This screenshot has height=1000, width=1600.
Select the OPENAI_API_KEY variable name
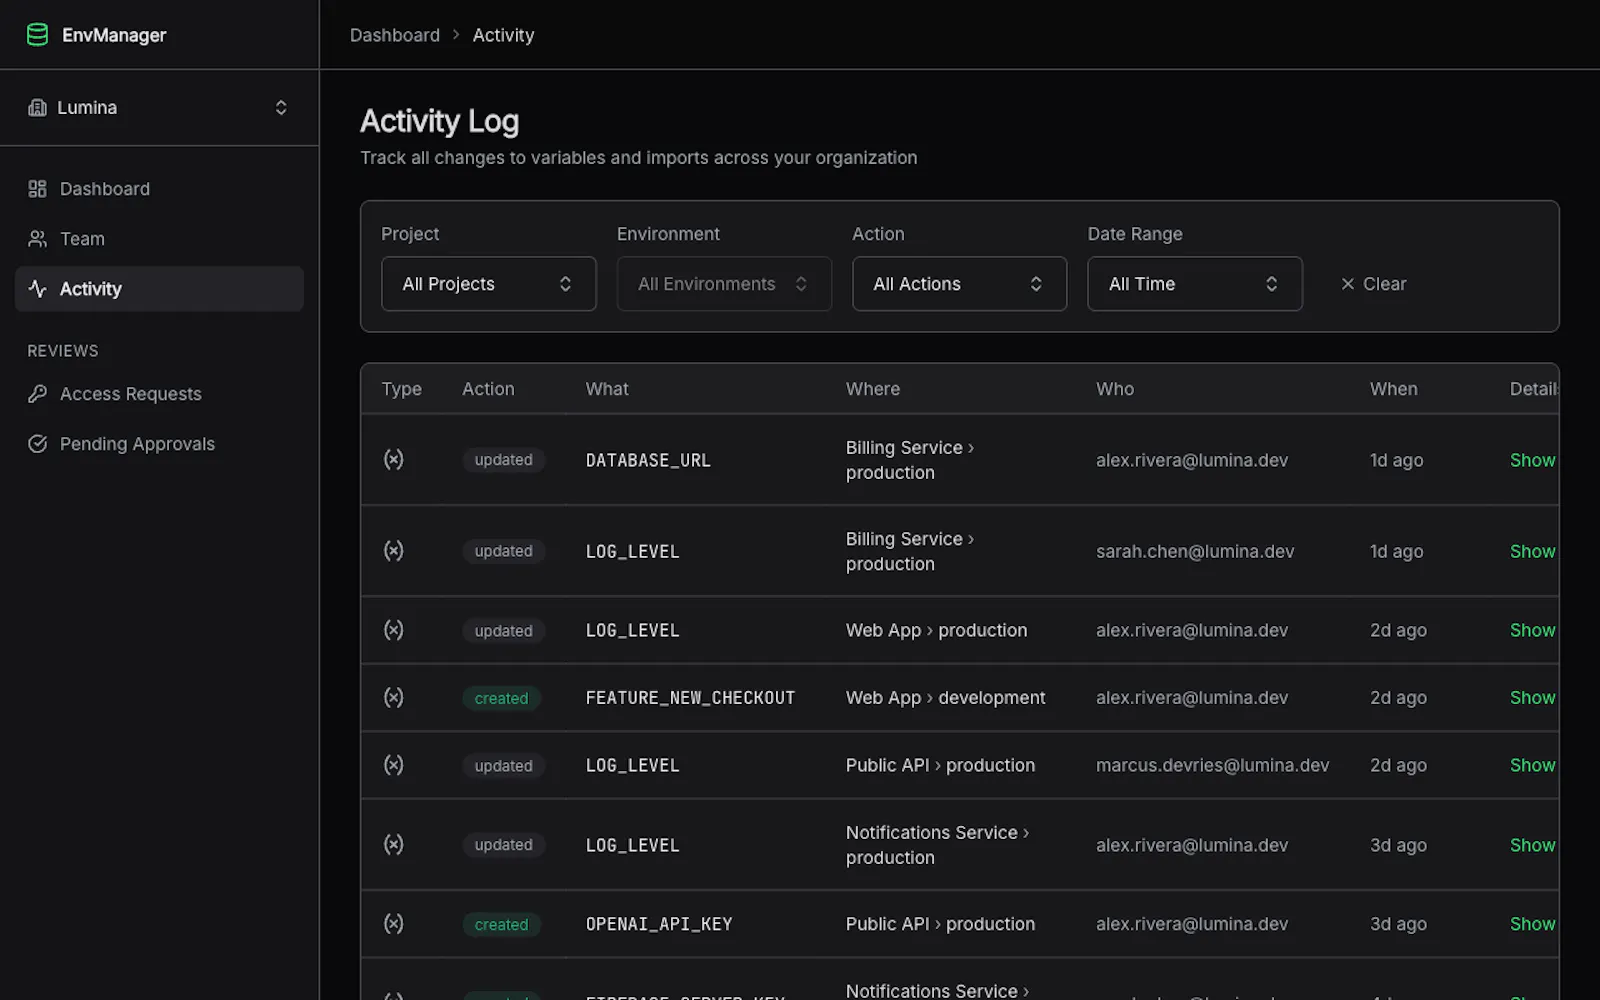[659, 924]
